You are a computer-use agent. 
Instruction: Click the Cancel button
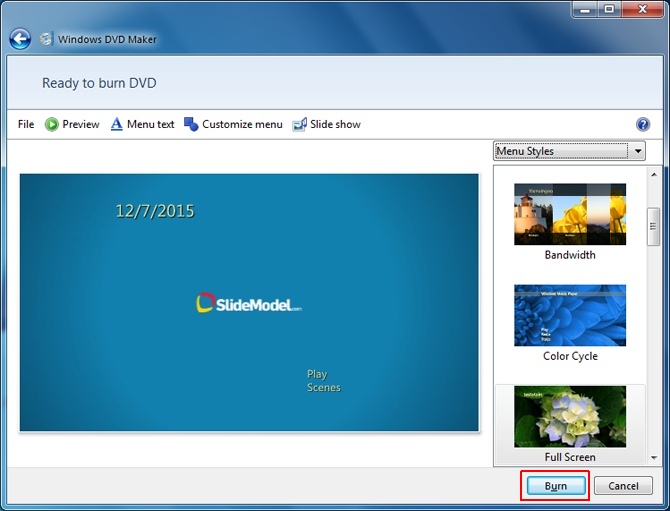pyautogui.click(x=623, y=486)
